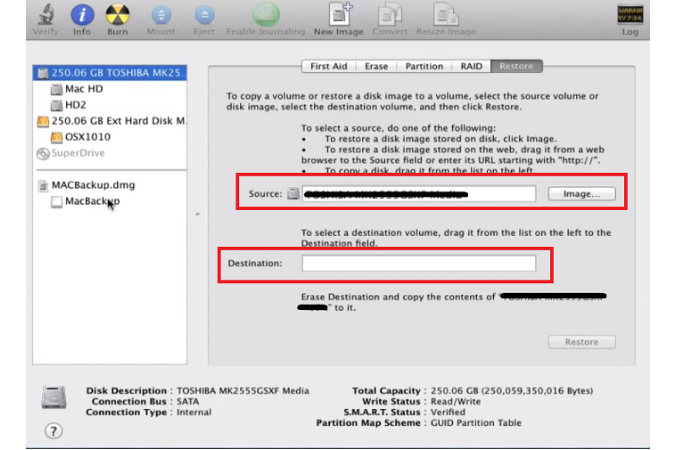Open the Info toolbar icon

click(x=82, y=15)
